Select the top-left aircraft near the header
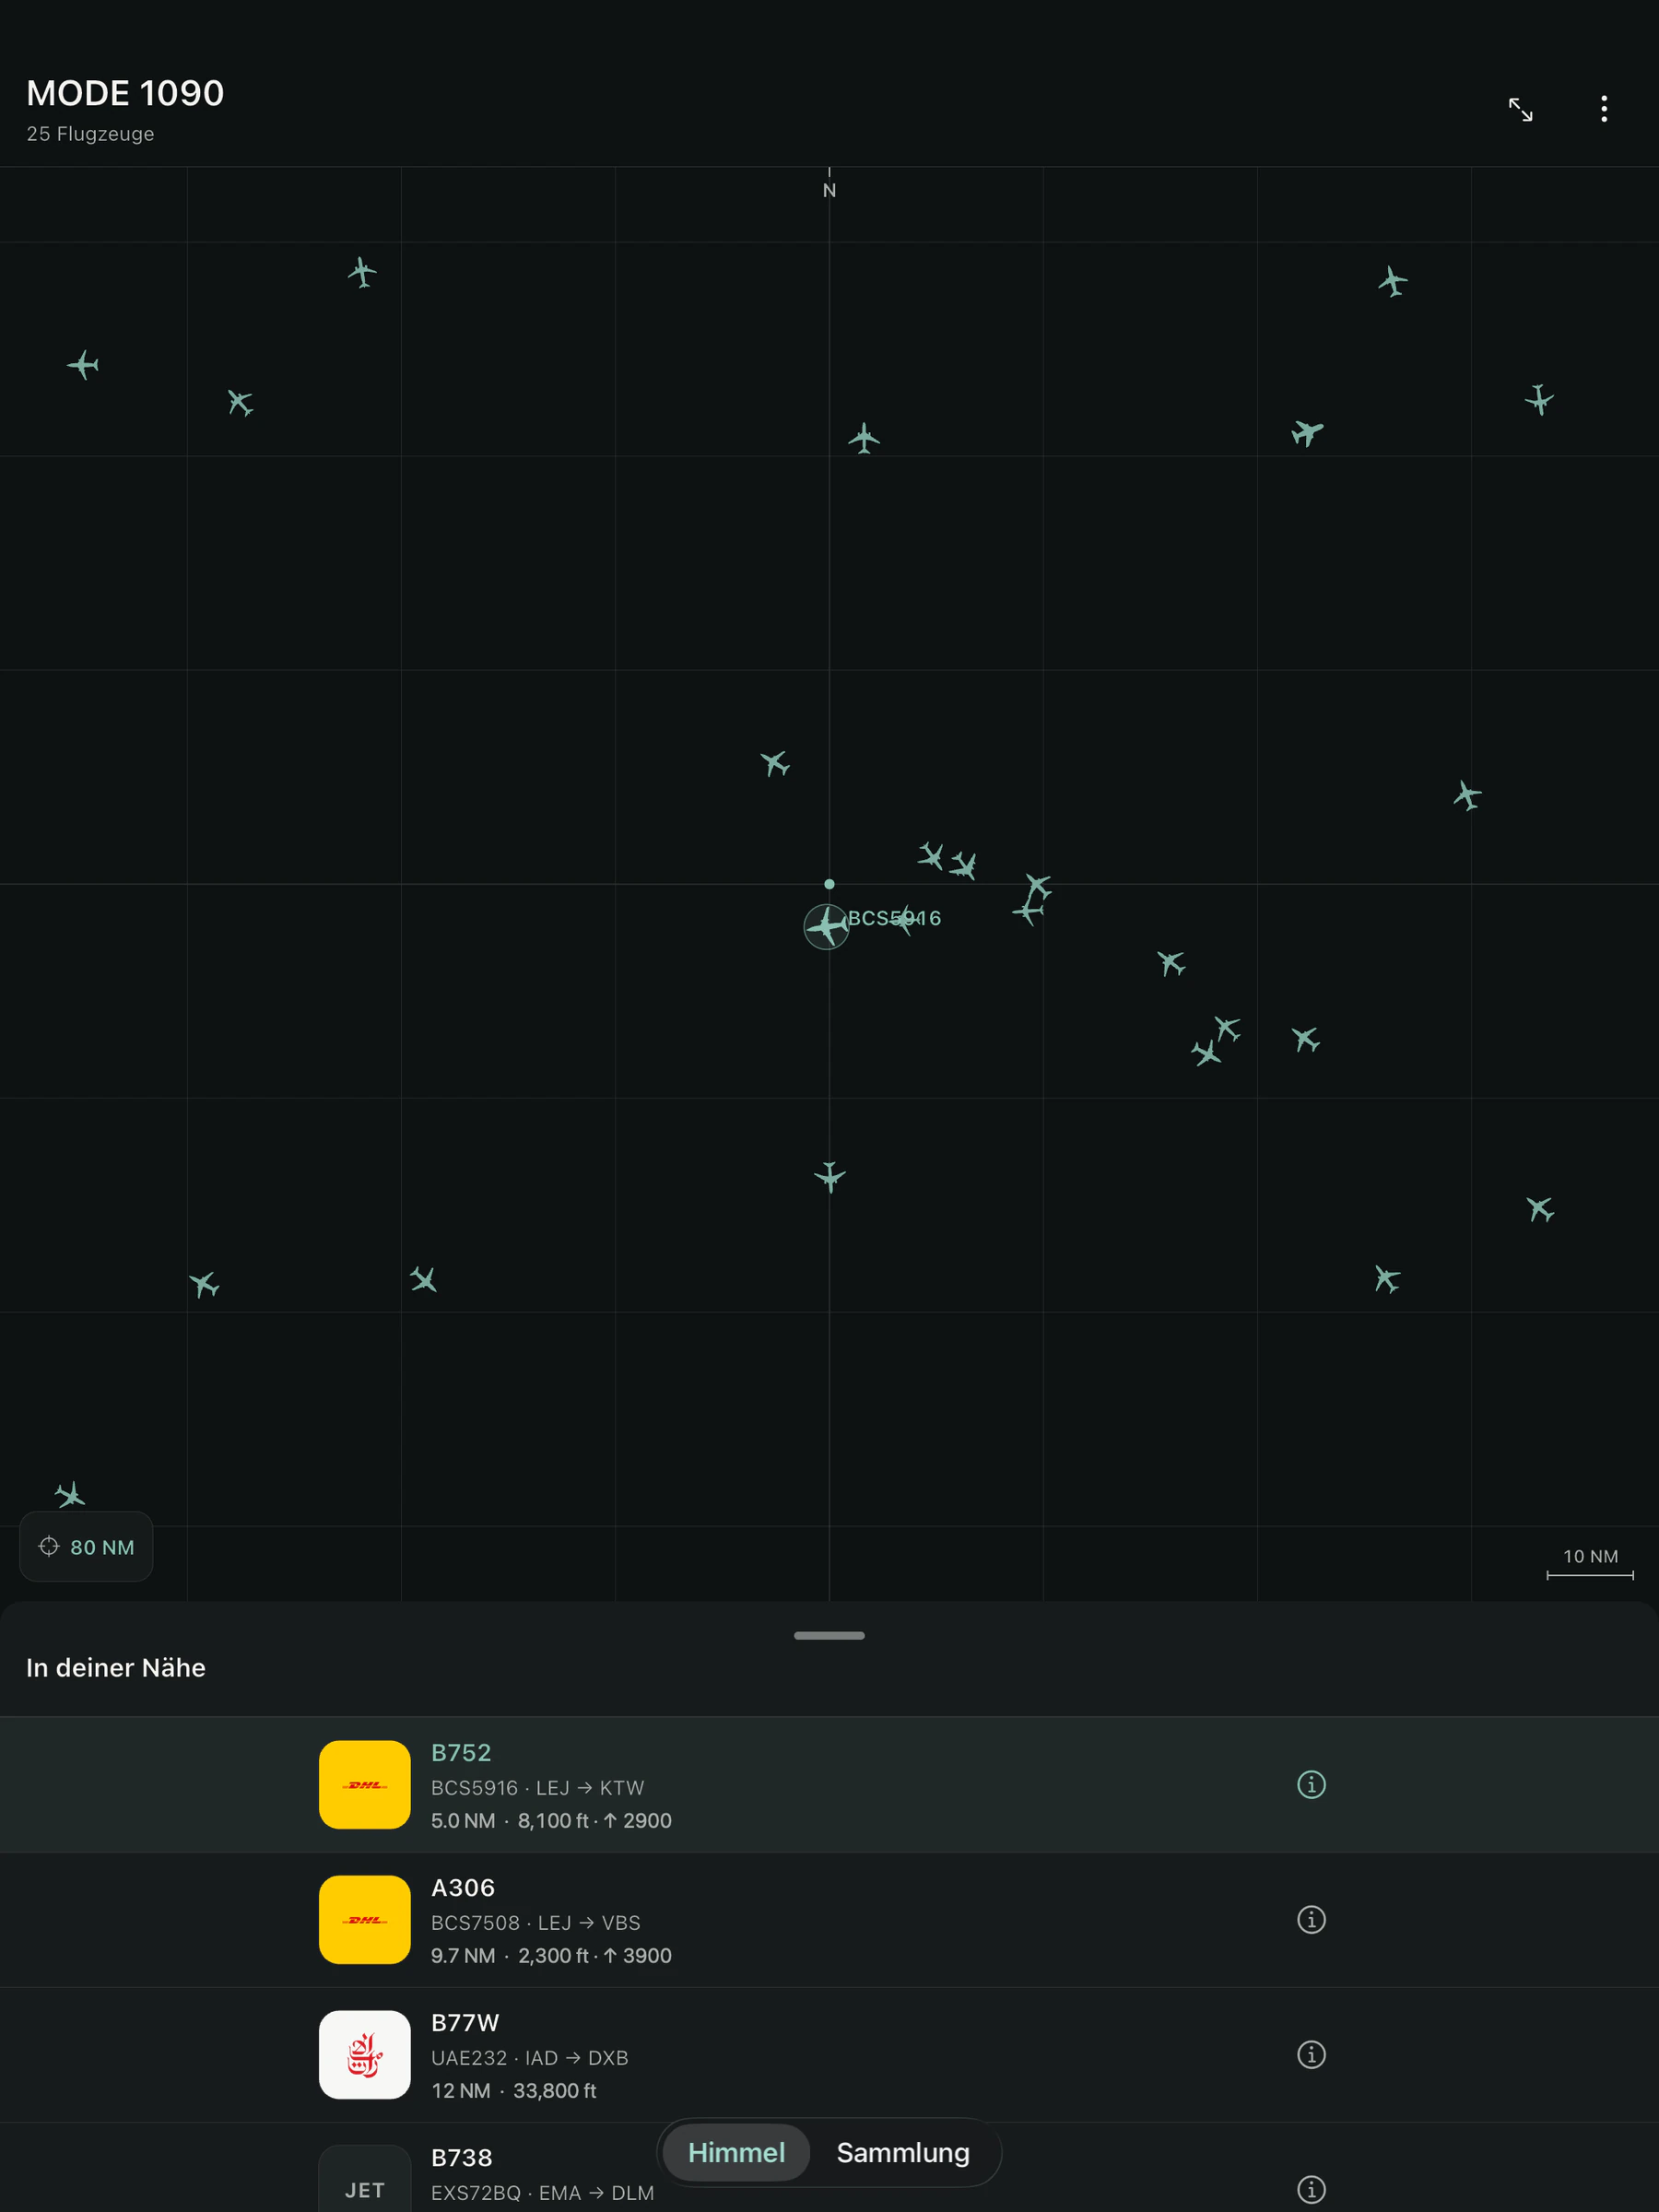Screen dimensions: 1659x2212 pos(362,272)
